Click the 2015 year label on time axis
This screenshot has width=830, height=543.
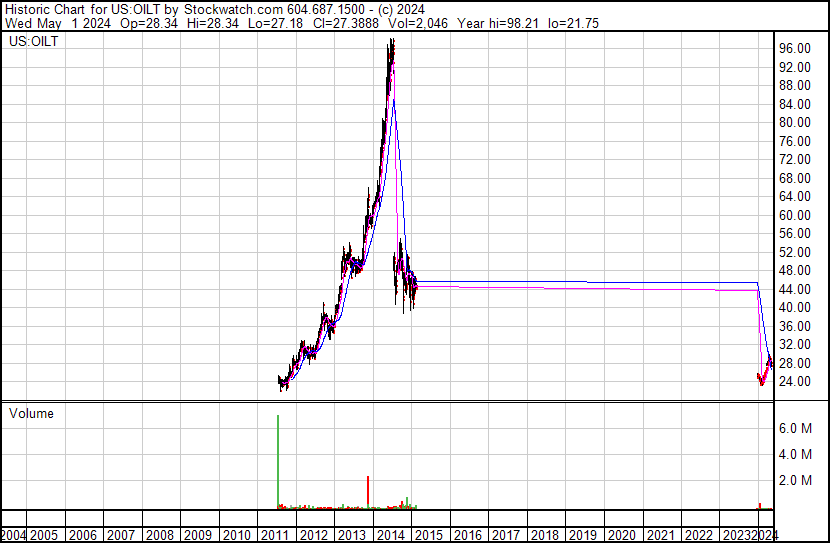[429, 536]
